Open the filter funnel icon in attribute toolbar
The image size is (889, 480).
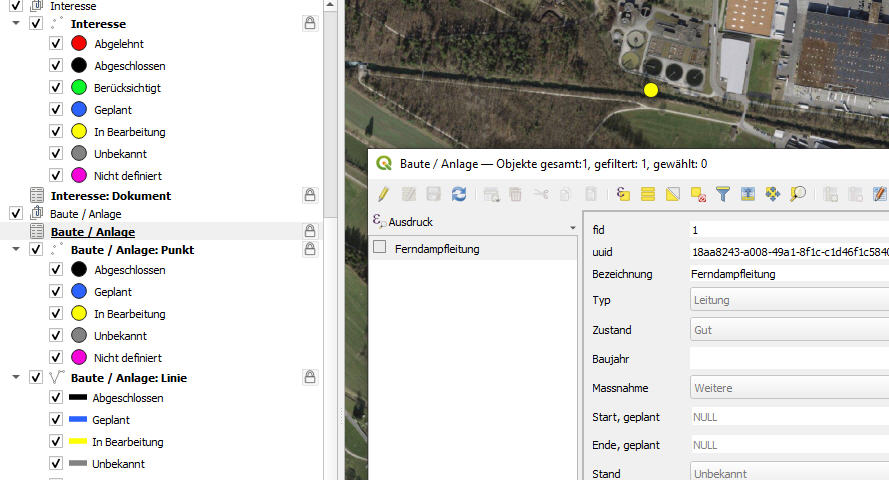tap(723, 194)
